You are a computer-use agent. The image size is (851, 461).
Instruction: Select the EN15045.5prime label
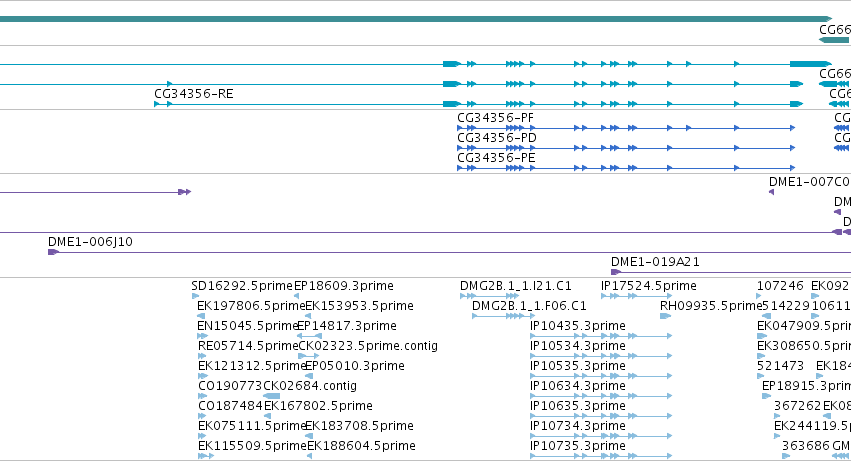pyautogui.click(x=247, y=326)
